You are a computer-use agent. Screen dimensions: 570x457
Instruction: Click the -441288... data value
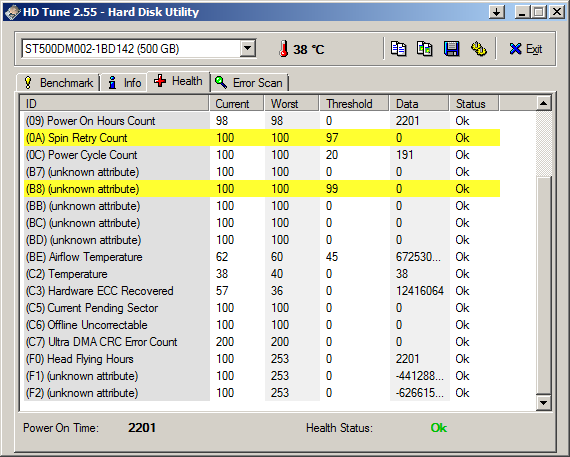point(420,376)
